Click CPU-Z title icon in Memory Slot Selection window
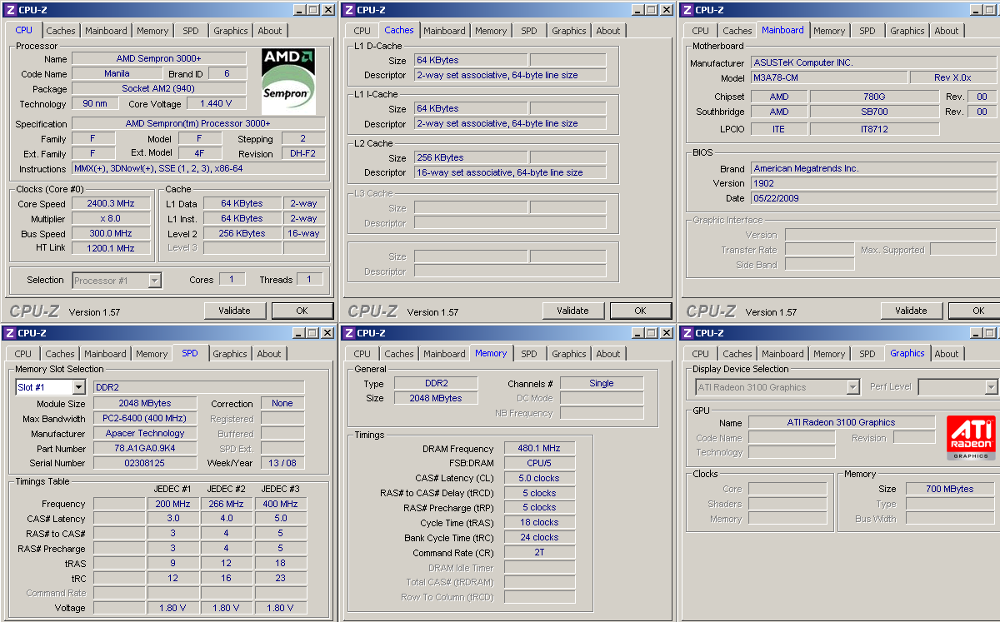This screenshot has height=622, width=1000. point(10,332)
